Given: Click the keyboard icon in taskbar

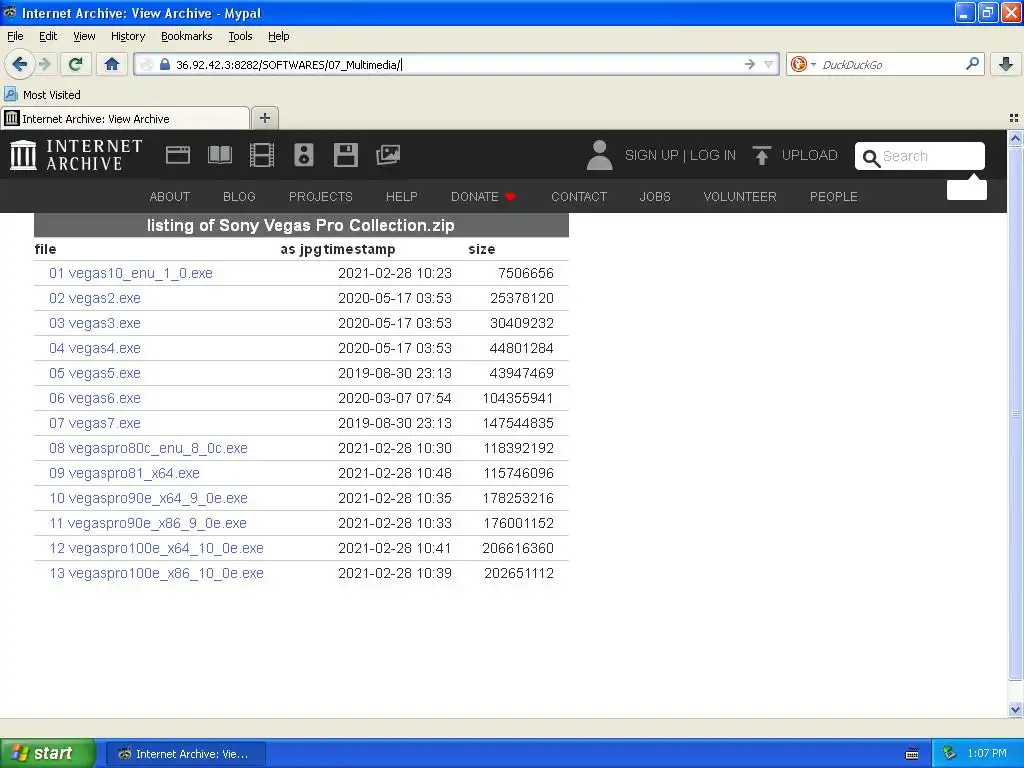Looking at the screenshot, I should point(912,754).
